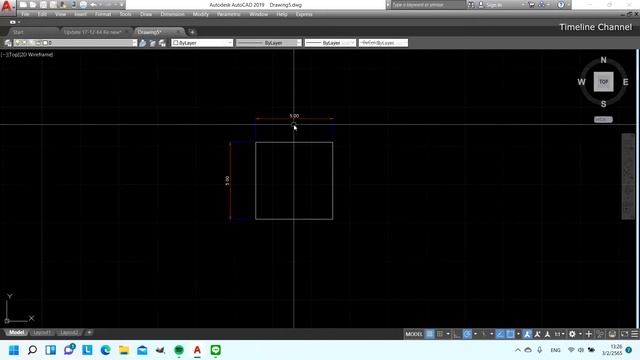Click the Workspace switching gear icon
Screen dimensions: 640x360
click(x=572, y=334)
